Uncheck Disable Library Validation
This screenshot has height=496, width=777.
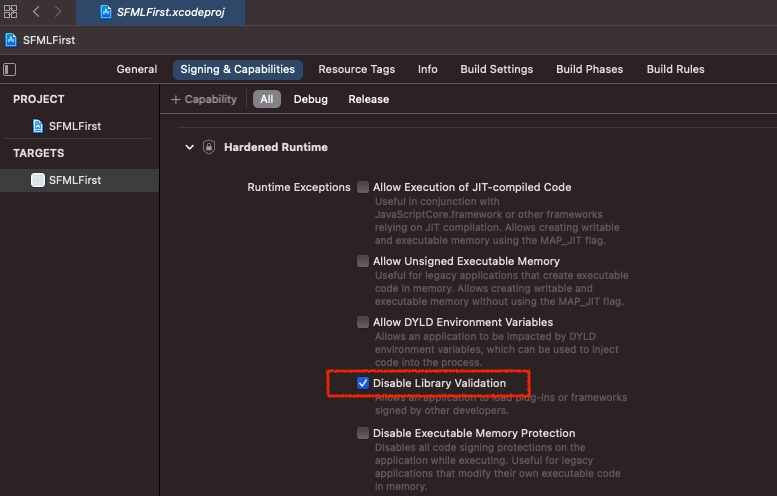click(x=363, y=383)
